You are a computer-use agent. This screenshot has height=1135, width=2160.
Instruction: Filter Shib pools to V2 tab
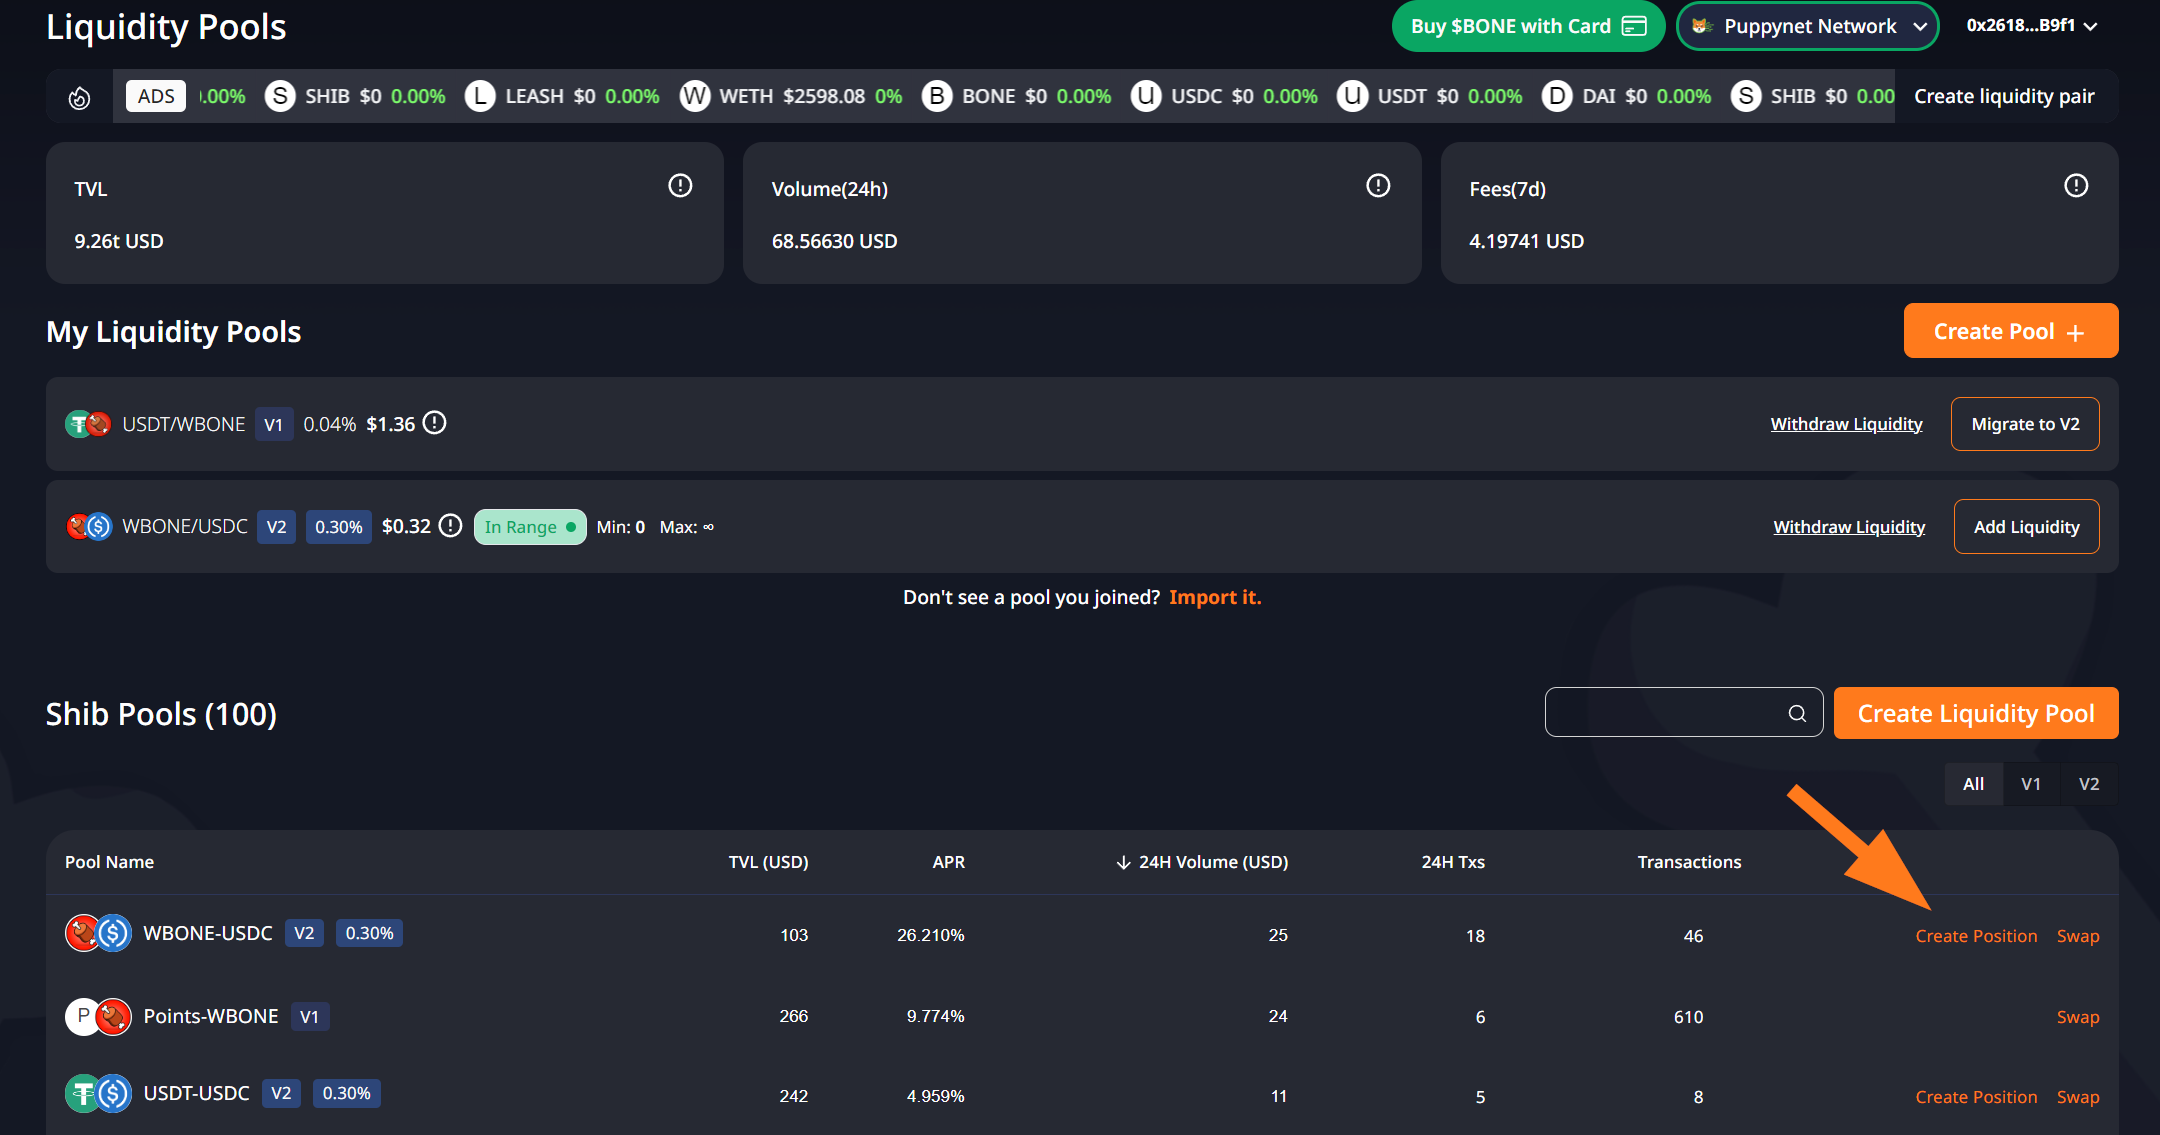2088,784
